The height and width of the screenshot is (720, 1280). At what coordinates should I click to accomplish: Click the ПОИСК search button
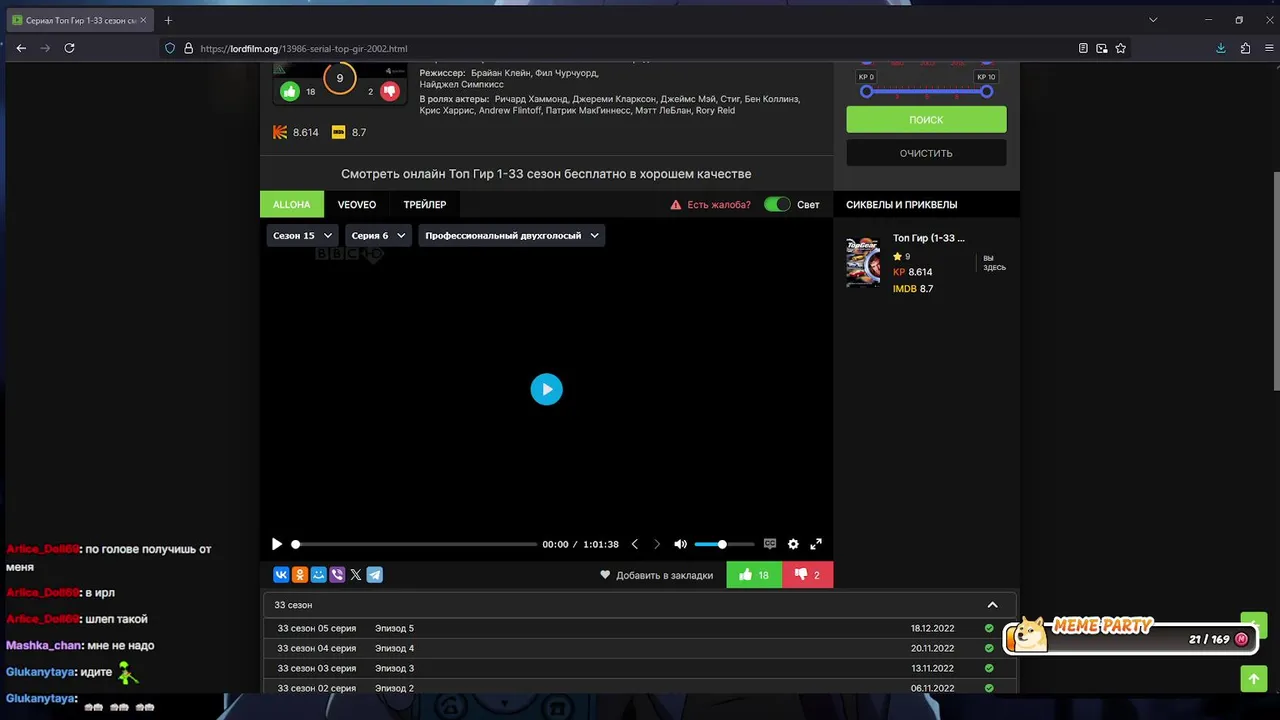coord(926,120)
